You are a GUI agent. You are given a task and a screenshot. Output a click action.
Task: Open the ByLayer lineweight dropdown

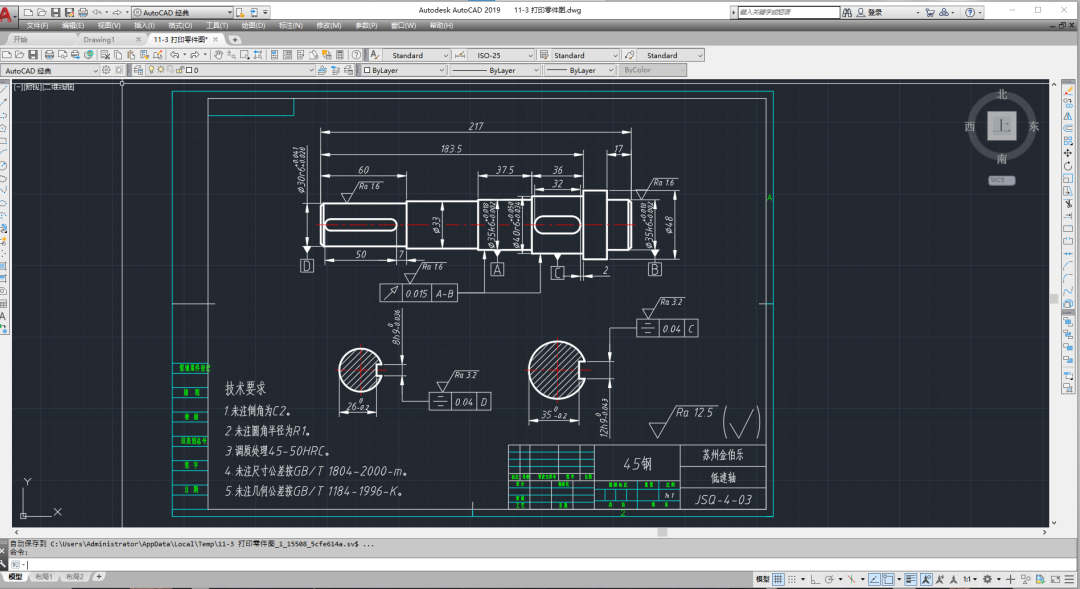[x=610, y=70]
